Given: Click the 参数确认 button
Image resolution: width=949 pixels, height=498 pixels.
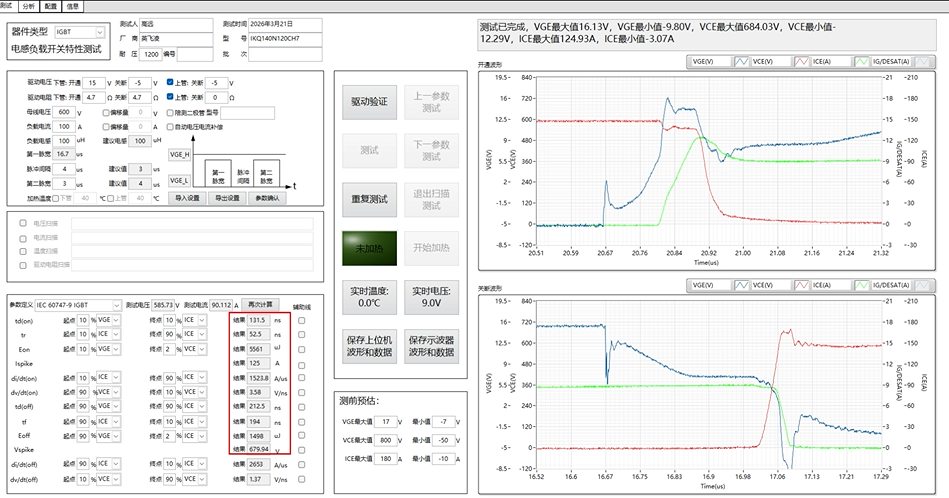Looking at the screenshot, I should (x=267, y=198).
